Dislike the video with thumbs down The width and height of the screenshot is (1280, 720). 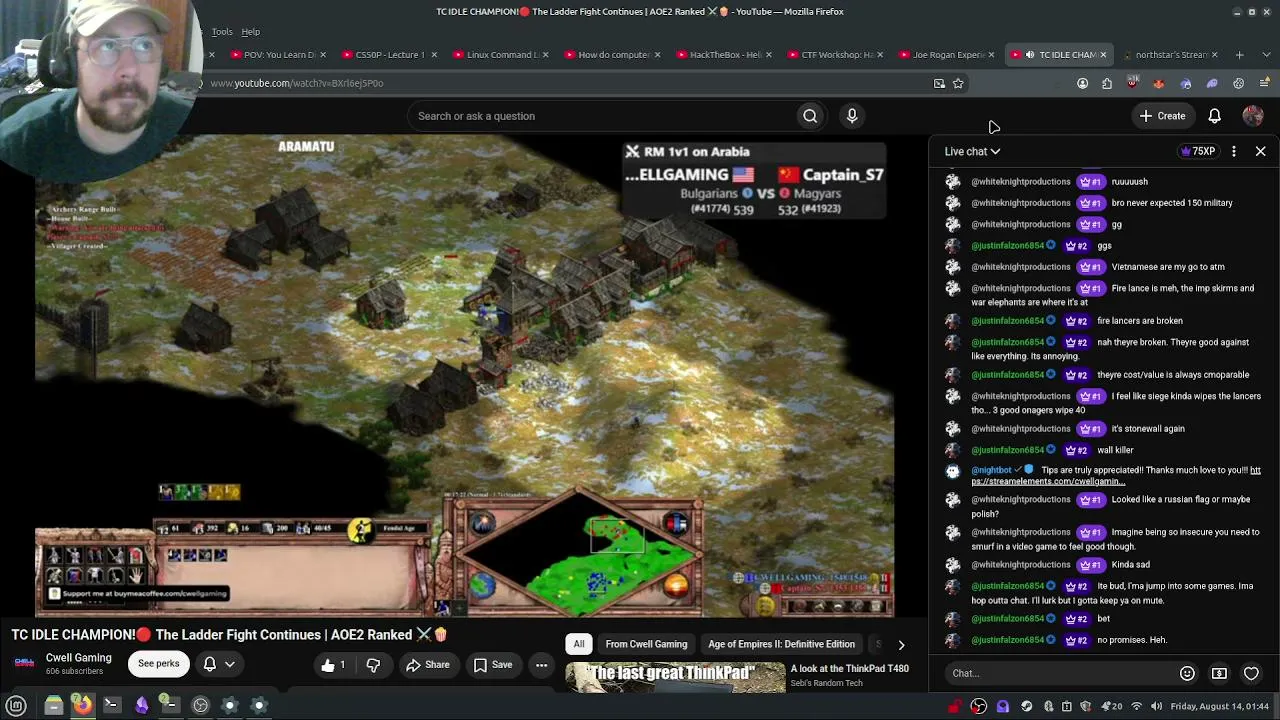click(x=373, y=665)
